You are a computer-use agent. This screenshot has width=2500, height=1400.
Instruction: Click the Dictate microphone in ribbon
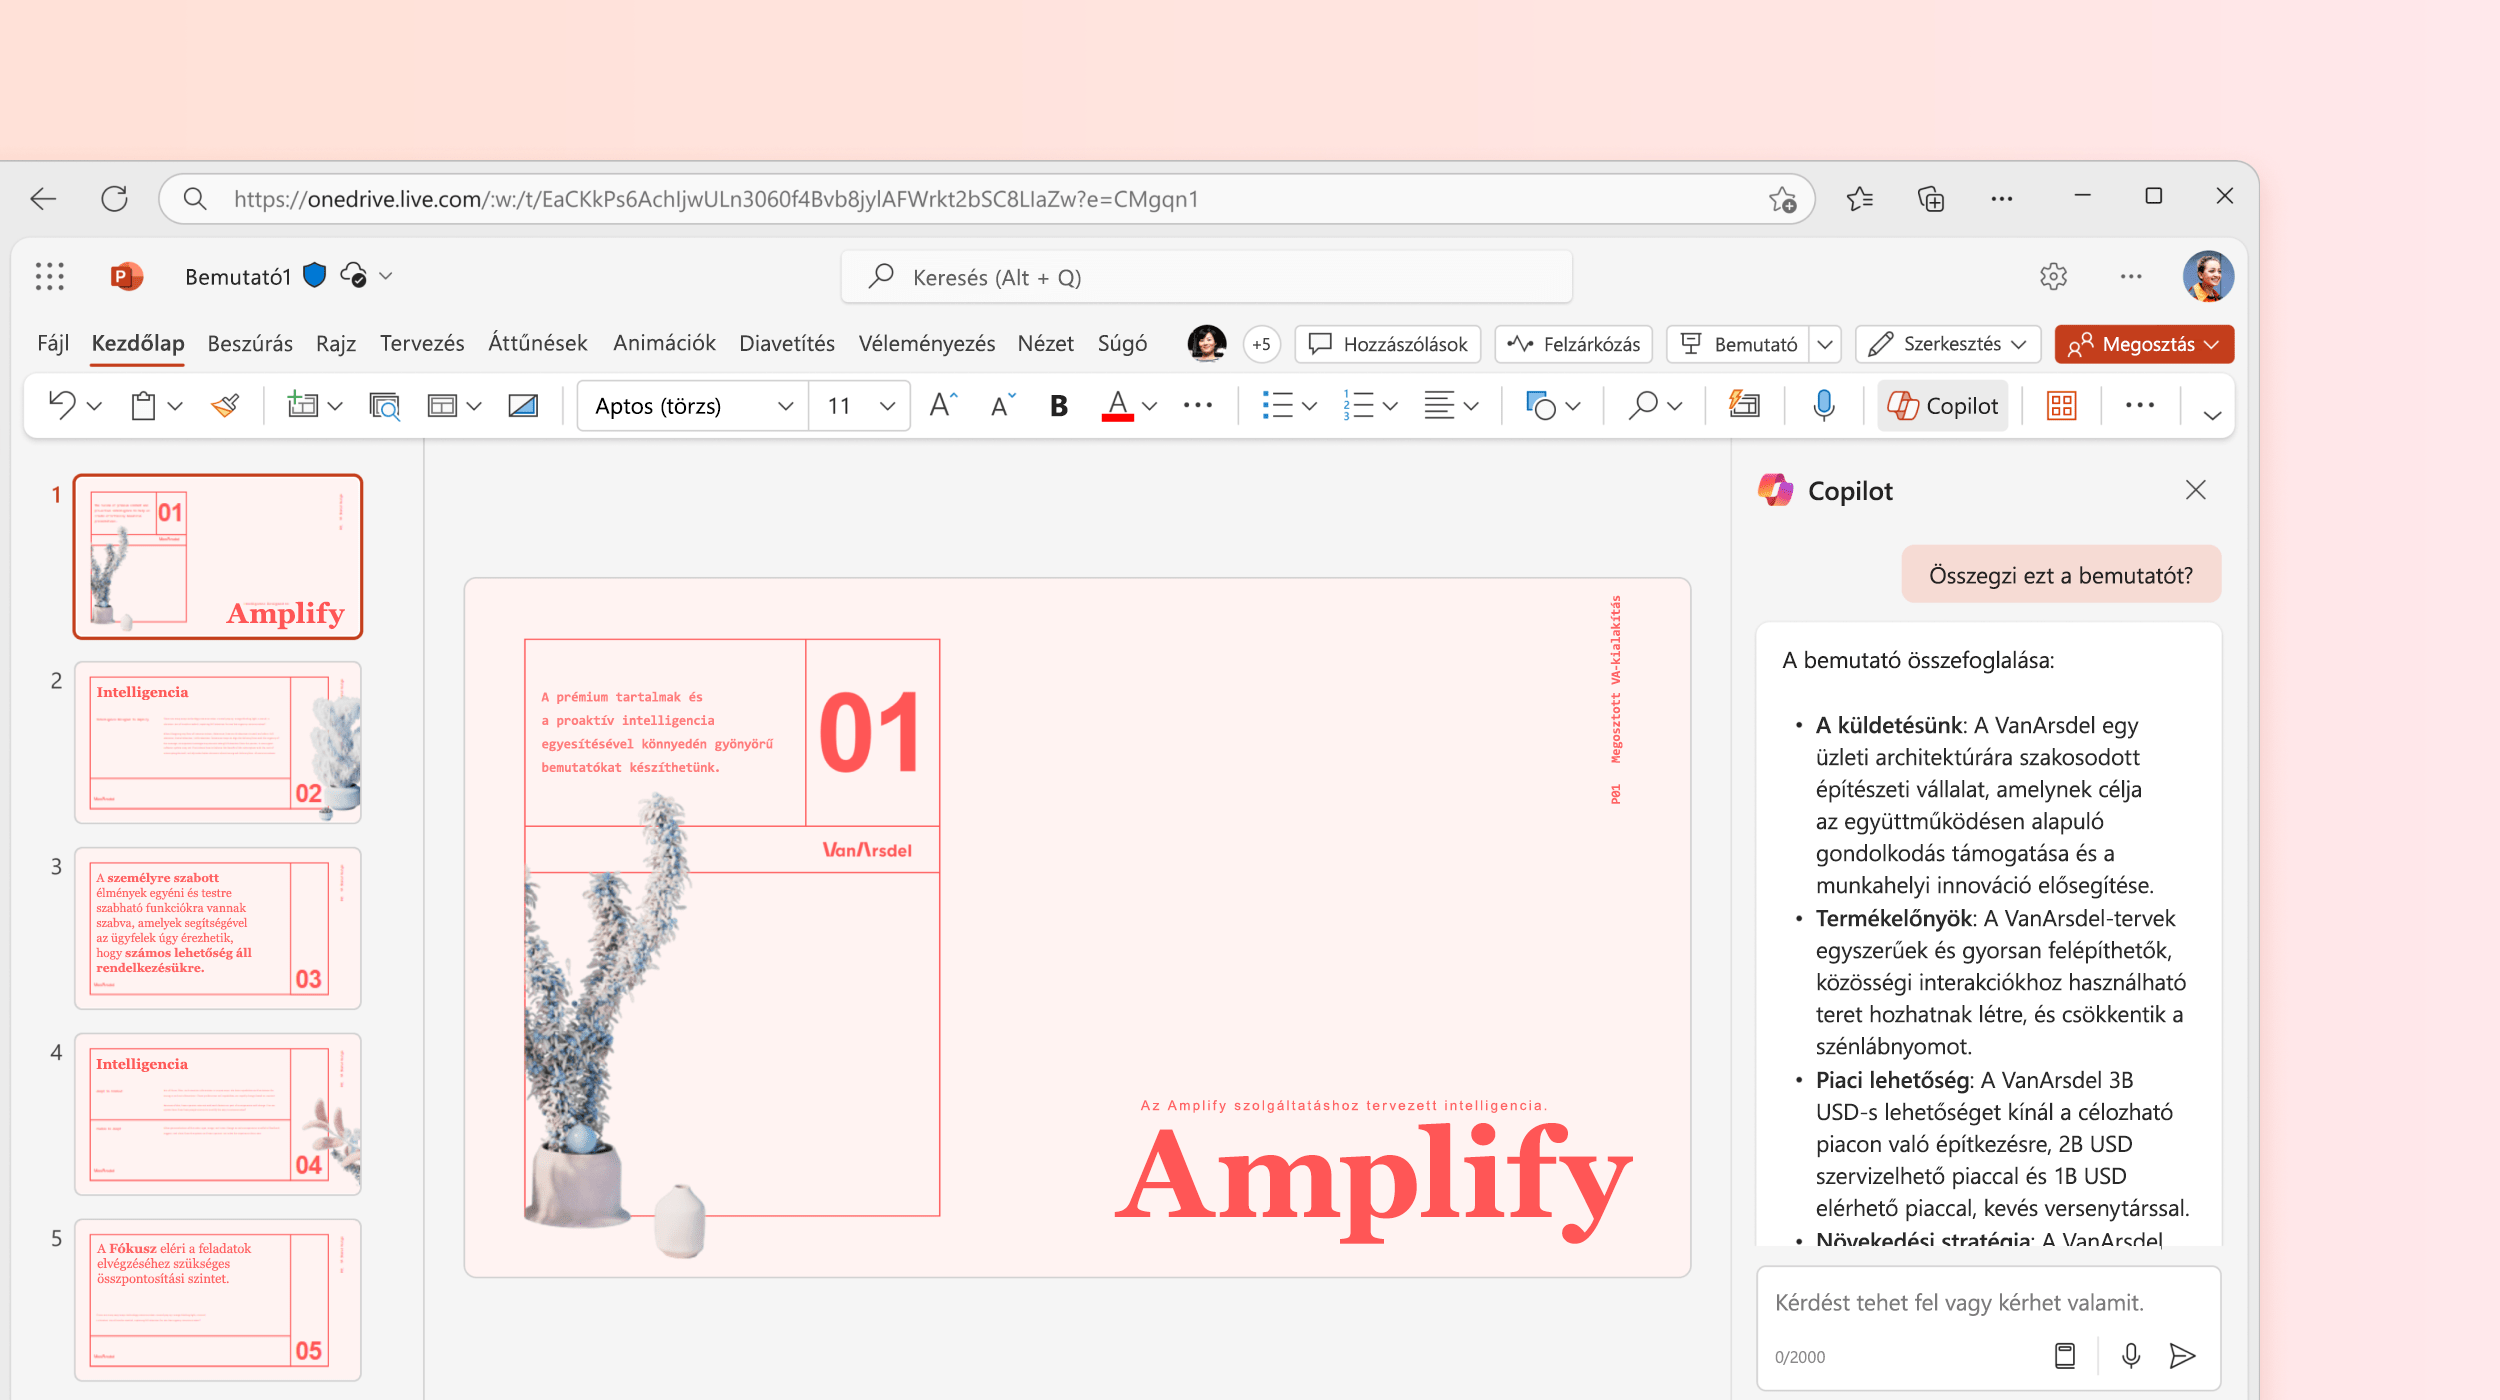point(1824,405)
